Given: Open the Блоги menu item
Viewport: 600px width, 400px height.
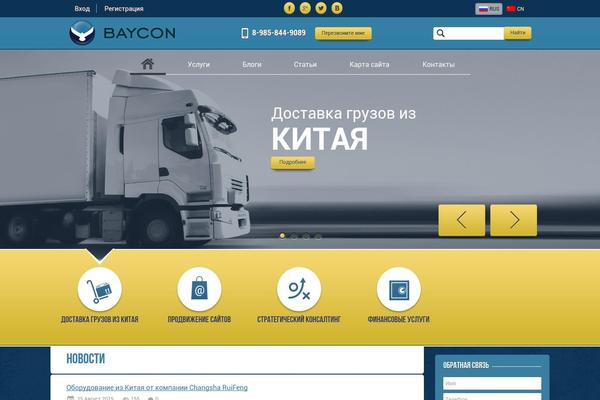Looking at the screenshot, I should 252,64.
